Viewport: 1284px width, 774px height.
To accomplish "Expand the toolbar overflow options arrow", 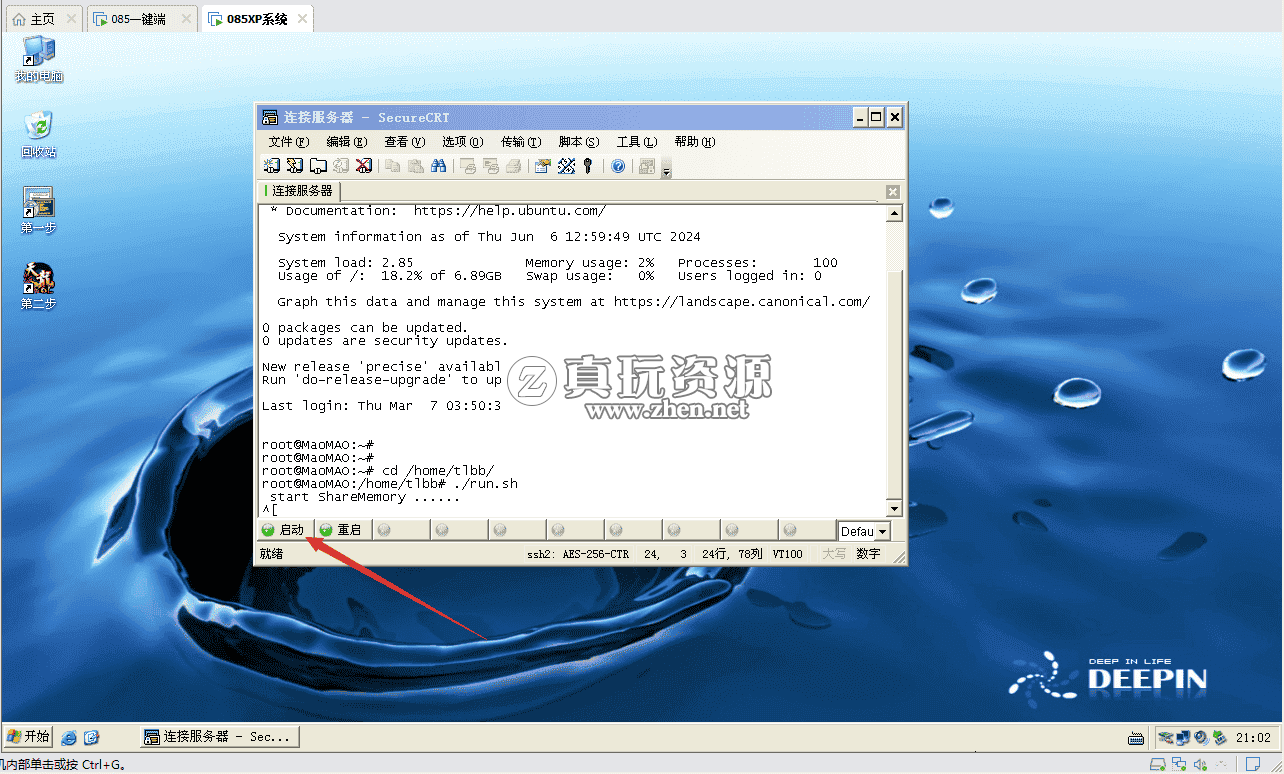I will (x=667, y=169).
